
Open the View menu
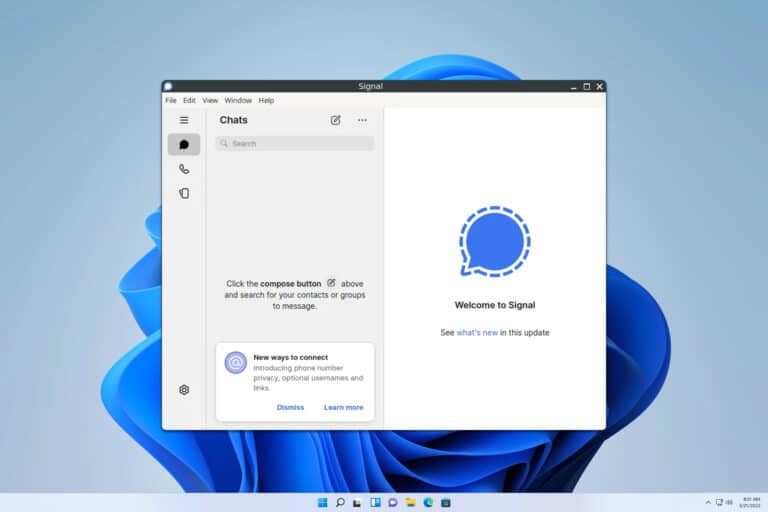click(210, 100)
